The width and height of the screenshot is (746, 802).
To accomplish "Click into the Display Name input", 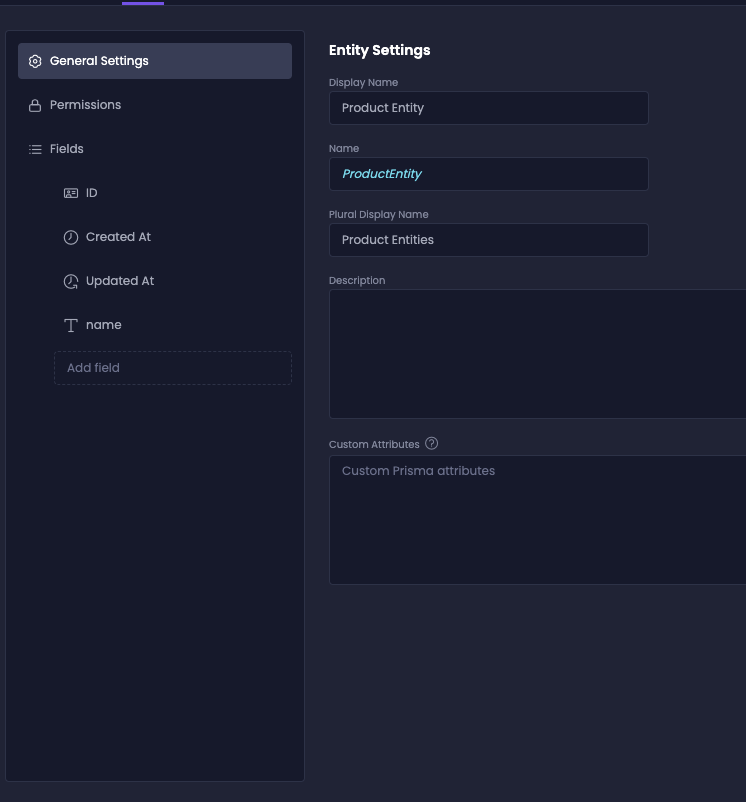I will pos(489,108).
